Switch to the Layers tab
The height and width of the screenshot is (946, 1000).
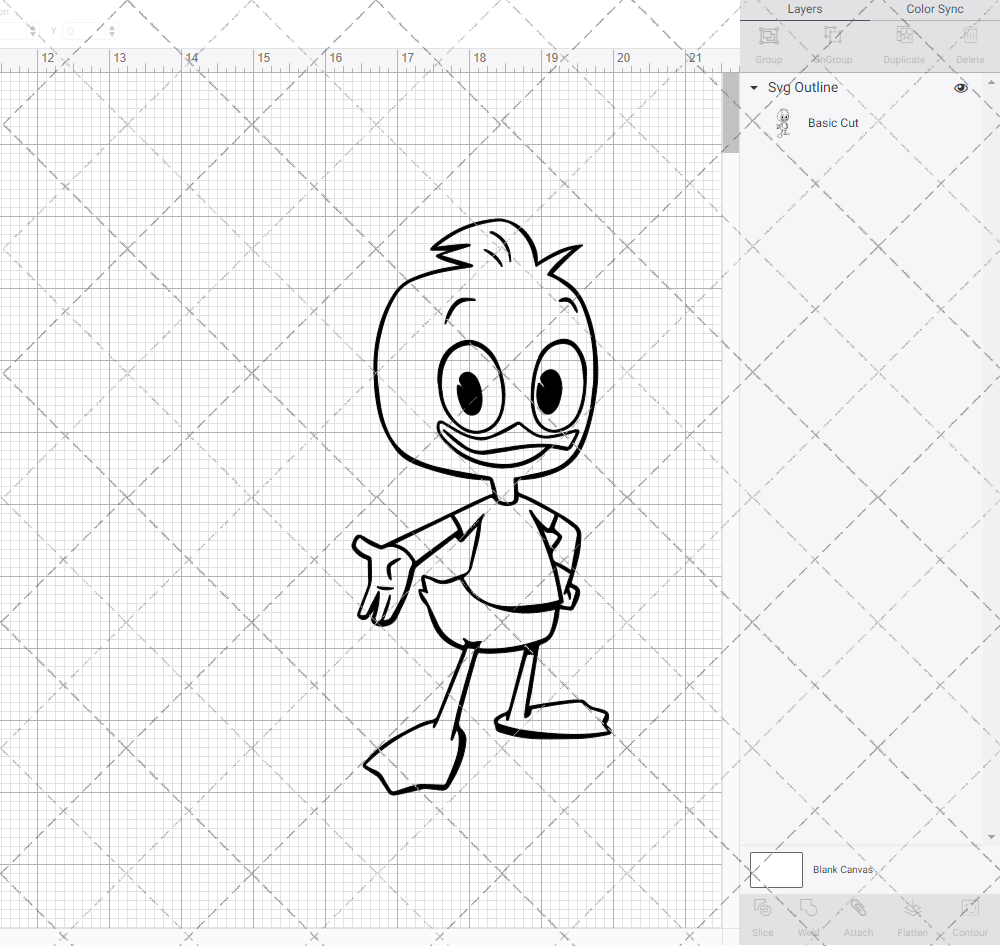(x=804, y=9)
